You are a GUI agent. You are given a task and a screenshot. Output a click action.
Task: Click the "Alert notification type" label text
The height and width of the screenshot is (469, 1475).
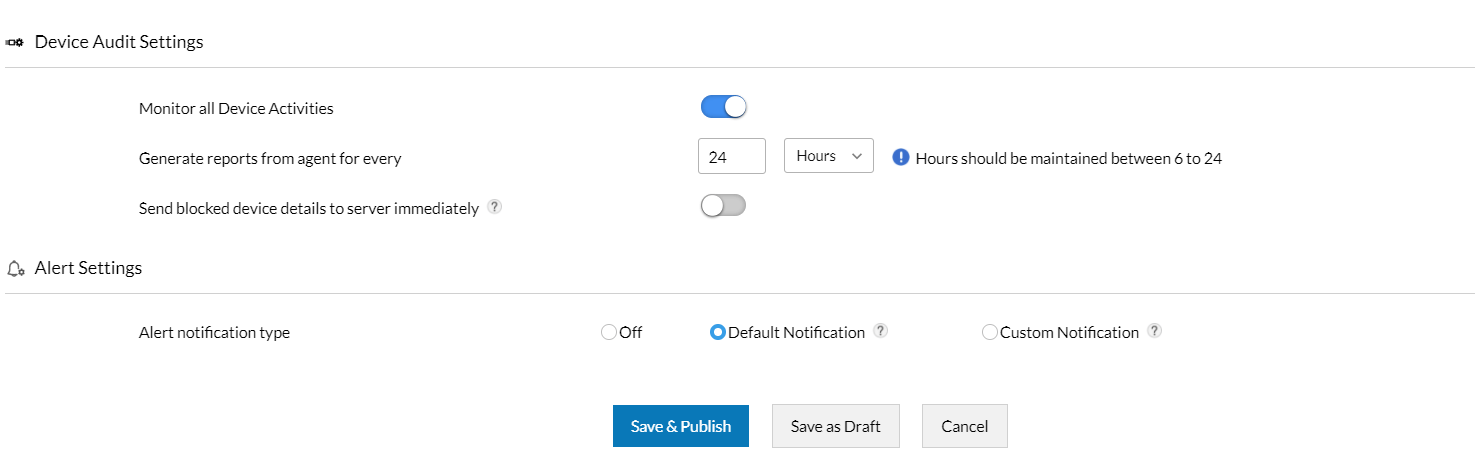pos(214,333)
